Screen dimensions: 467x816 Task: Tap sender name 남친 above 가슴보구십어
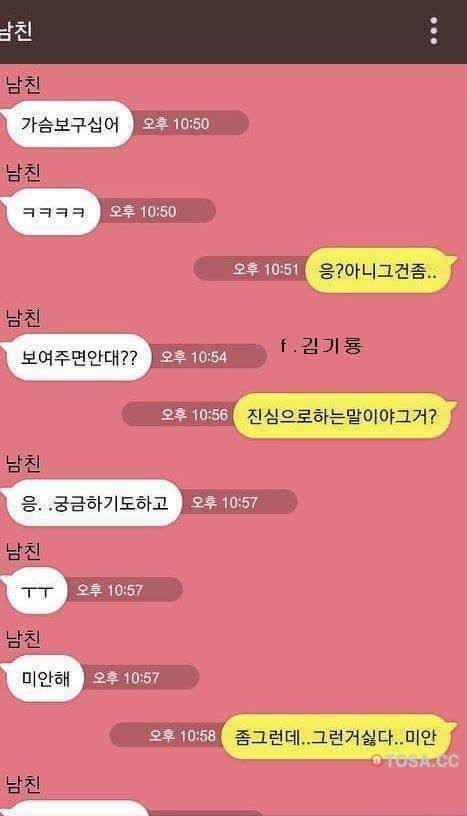click(x=23, y=85)
